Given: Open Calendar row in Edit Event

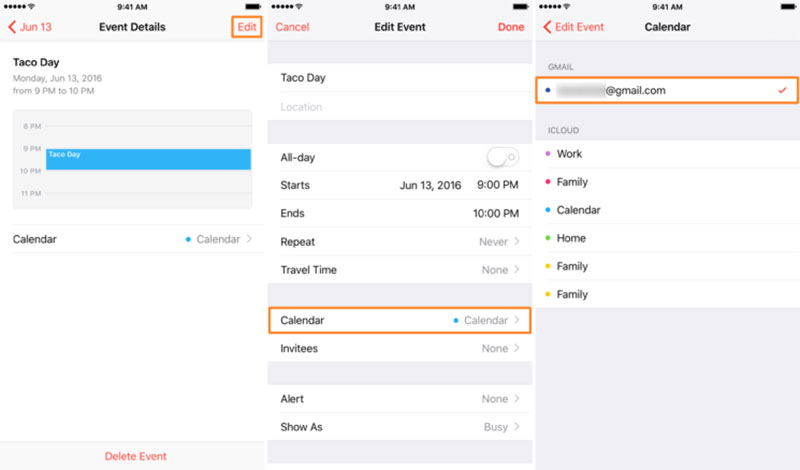Looking at the screenshot, I should coord(400,320).
